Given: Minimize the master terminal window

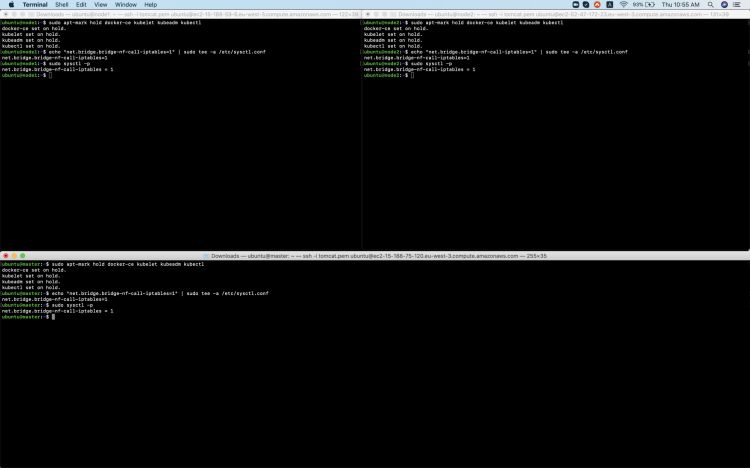Looking at the screenshot, I should tap(14, 256).
